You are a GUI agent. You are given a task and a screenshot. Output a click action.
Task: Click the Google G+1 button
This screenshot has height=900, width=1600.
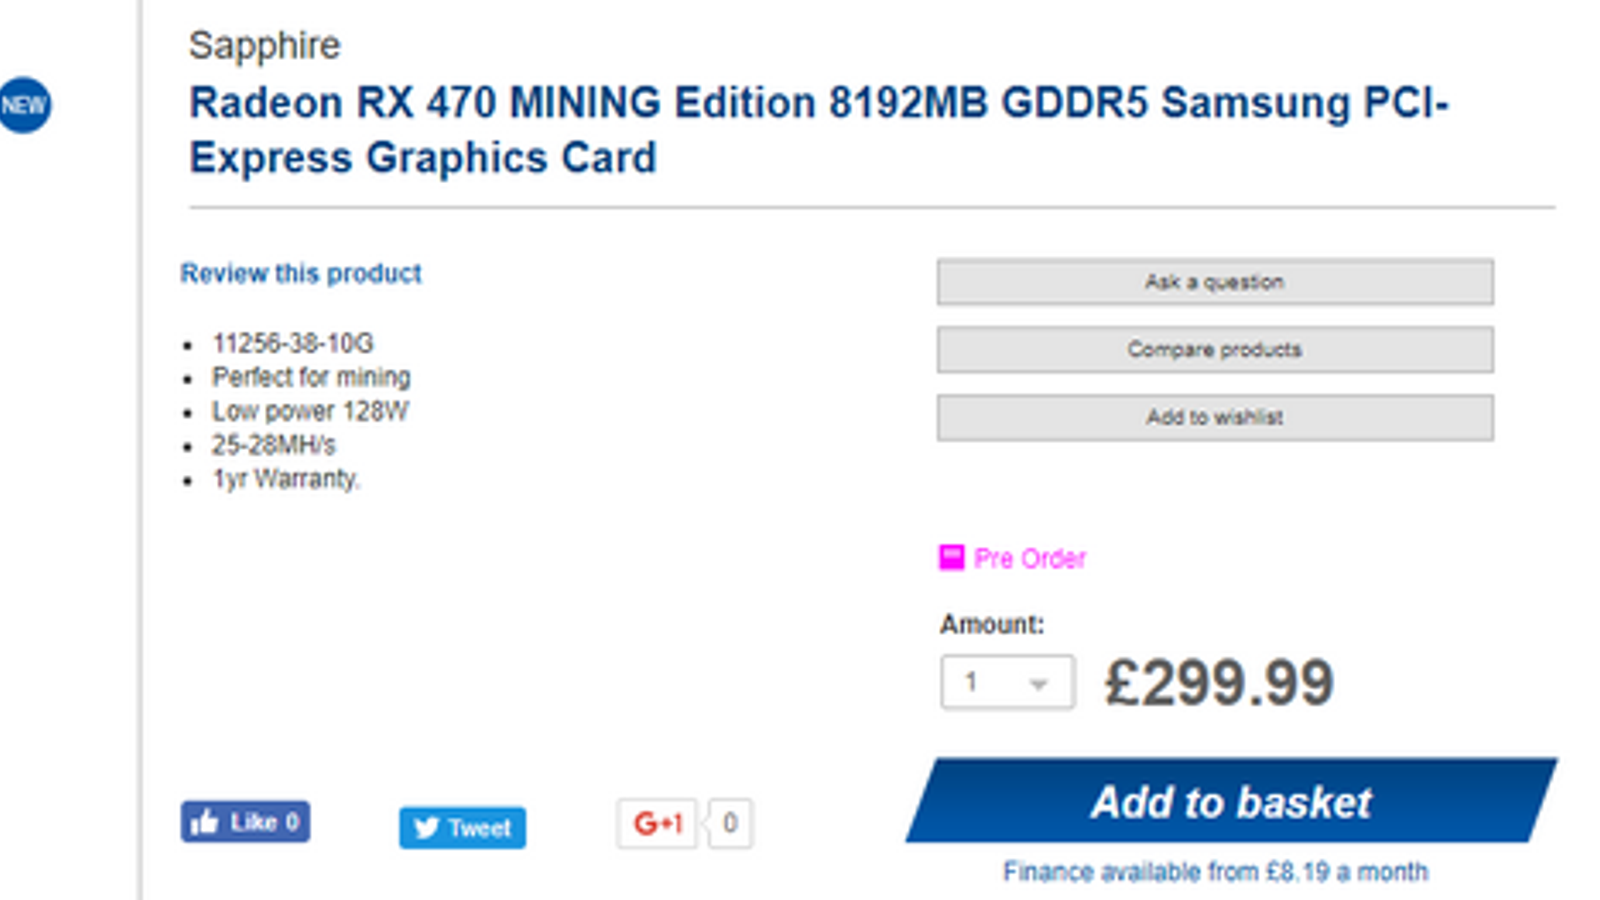(657, 823)
